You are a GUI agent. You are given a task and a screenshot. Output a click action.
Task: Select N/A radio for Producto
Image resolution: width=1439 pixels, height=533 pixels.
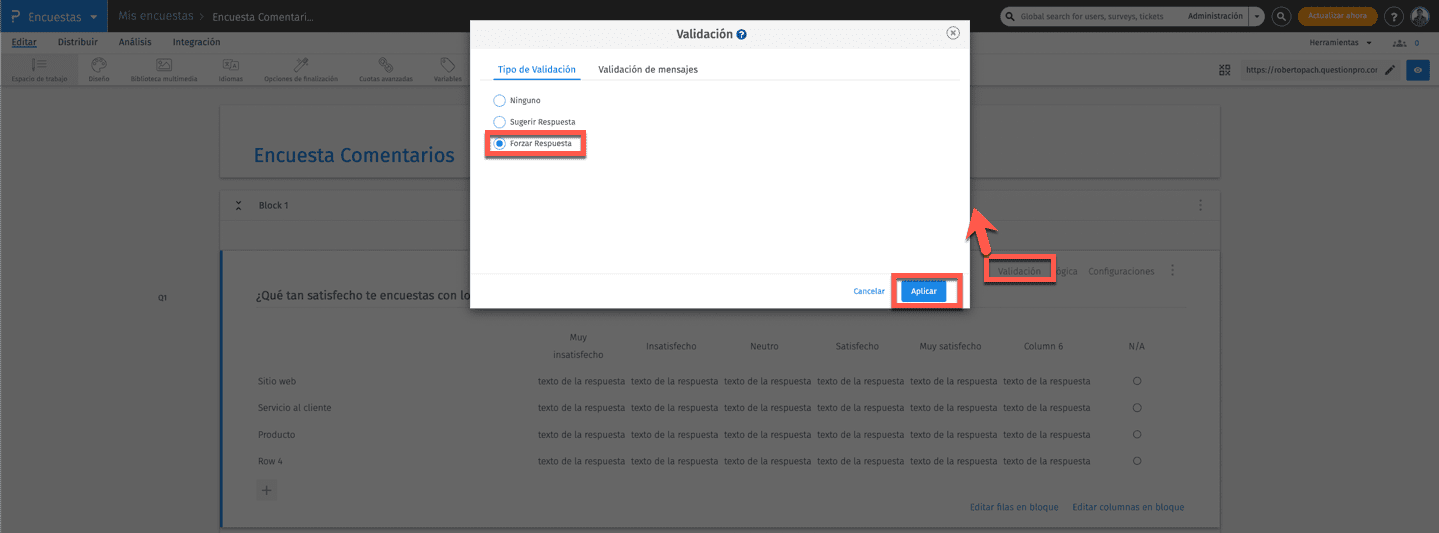click(x=1137, y=434)
